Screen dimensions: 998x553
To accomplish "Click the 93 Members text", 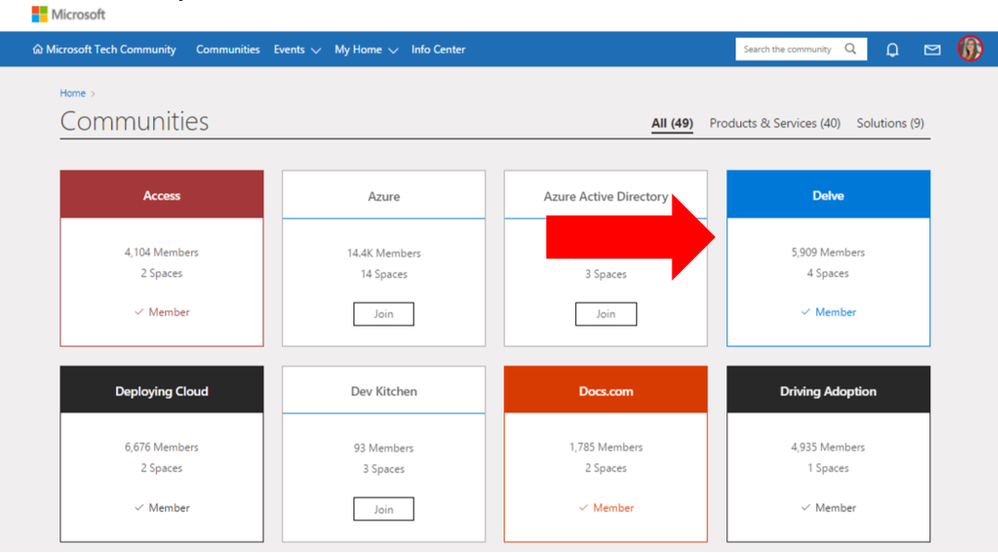I will [x=384, y=448].
